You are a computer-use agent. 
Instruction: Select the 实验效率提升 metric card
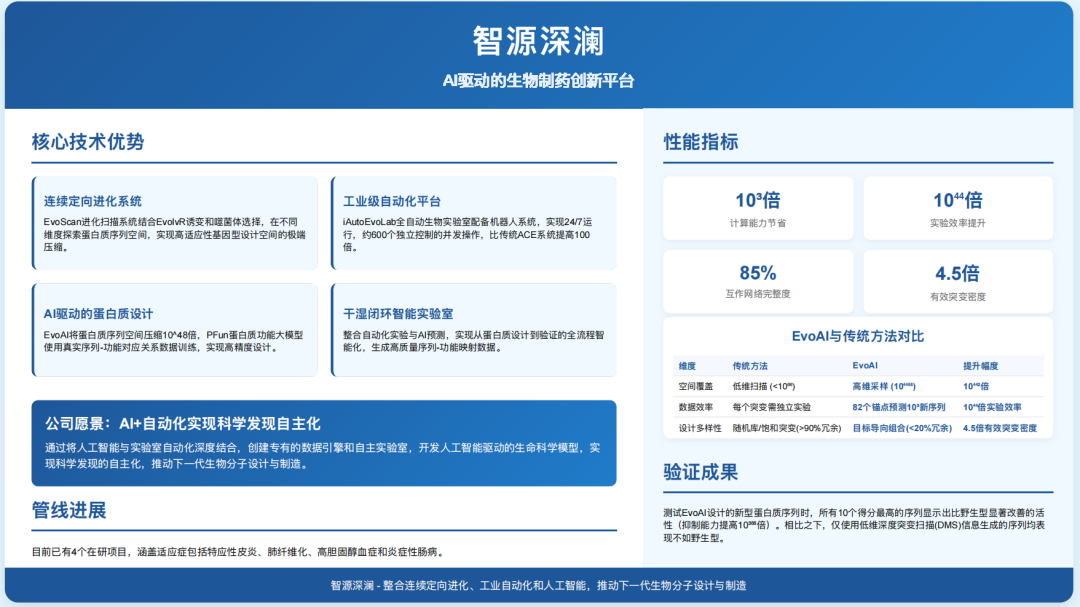pos(958,208)
